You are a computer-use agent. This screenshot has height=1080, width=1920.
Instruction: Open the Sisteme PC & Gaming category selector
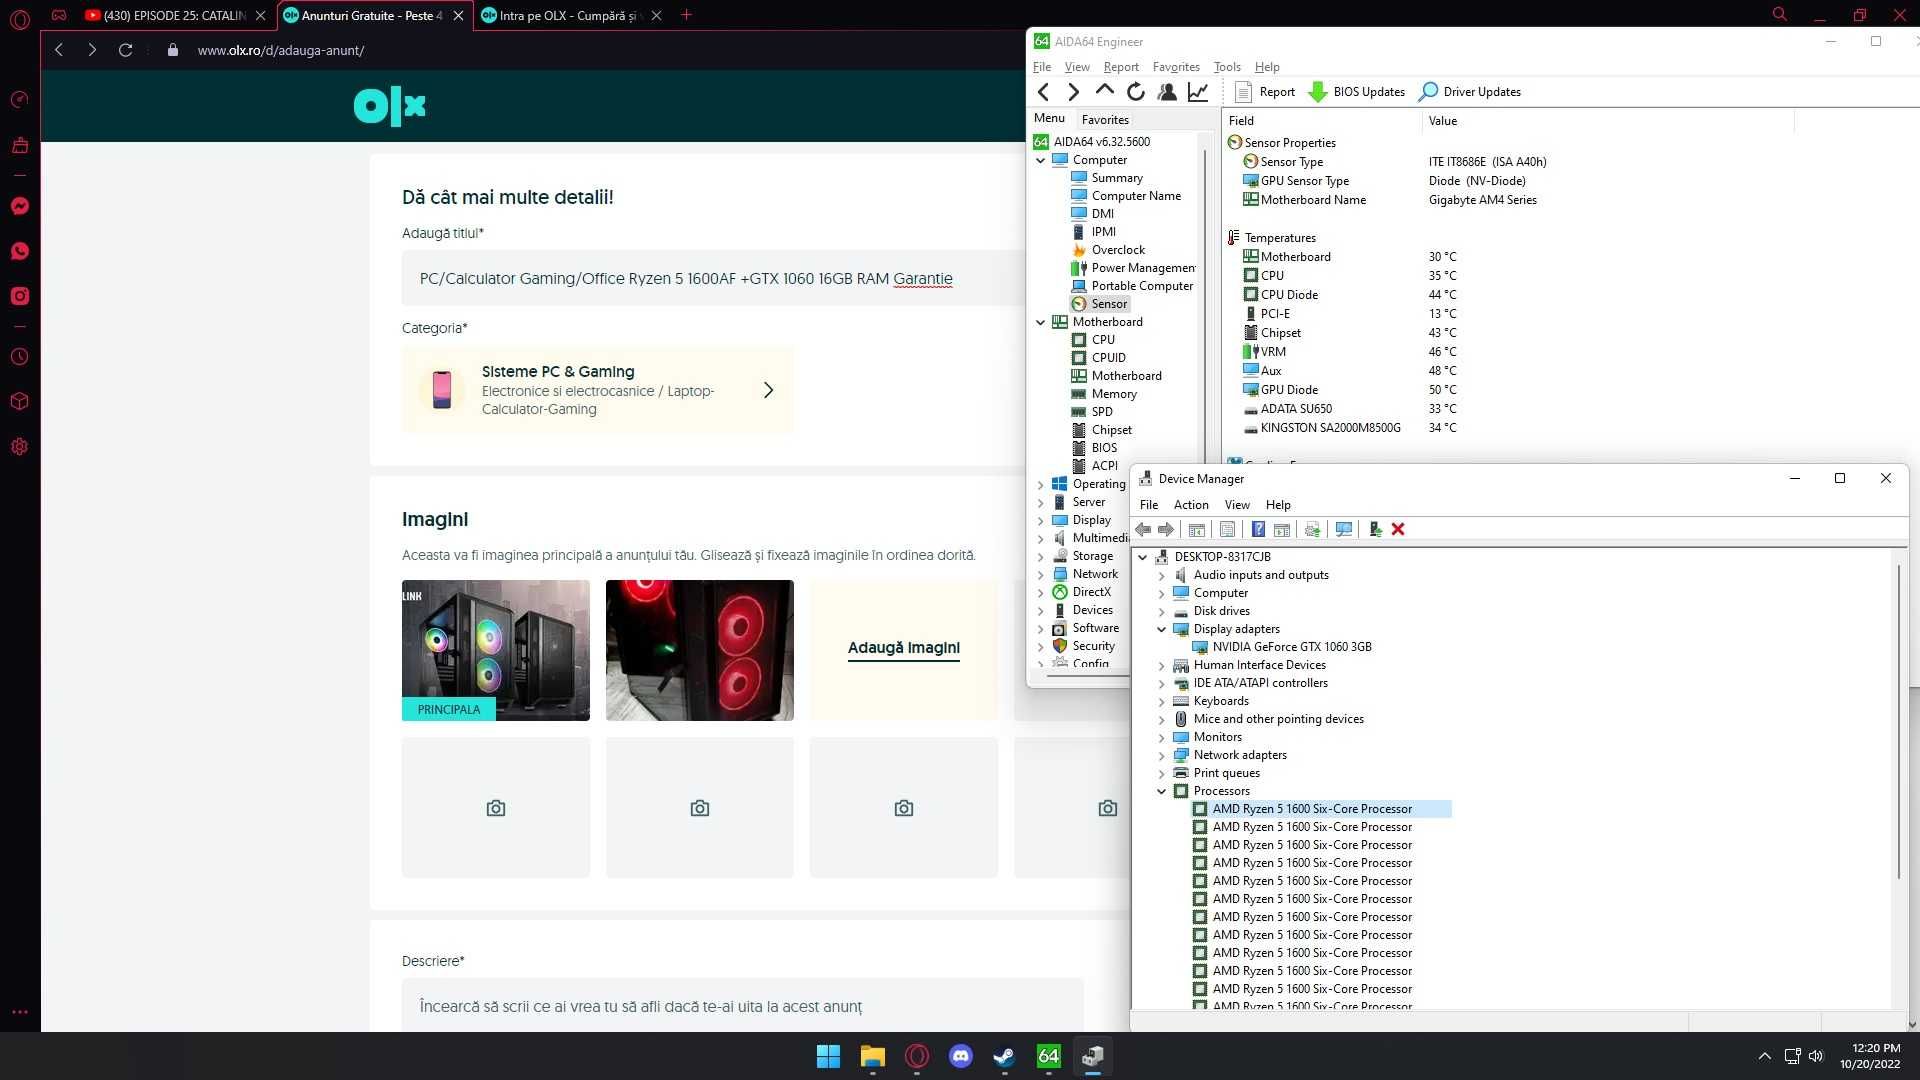(x=598, y=390)
